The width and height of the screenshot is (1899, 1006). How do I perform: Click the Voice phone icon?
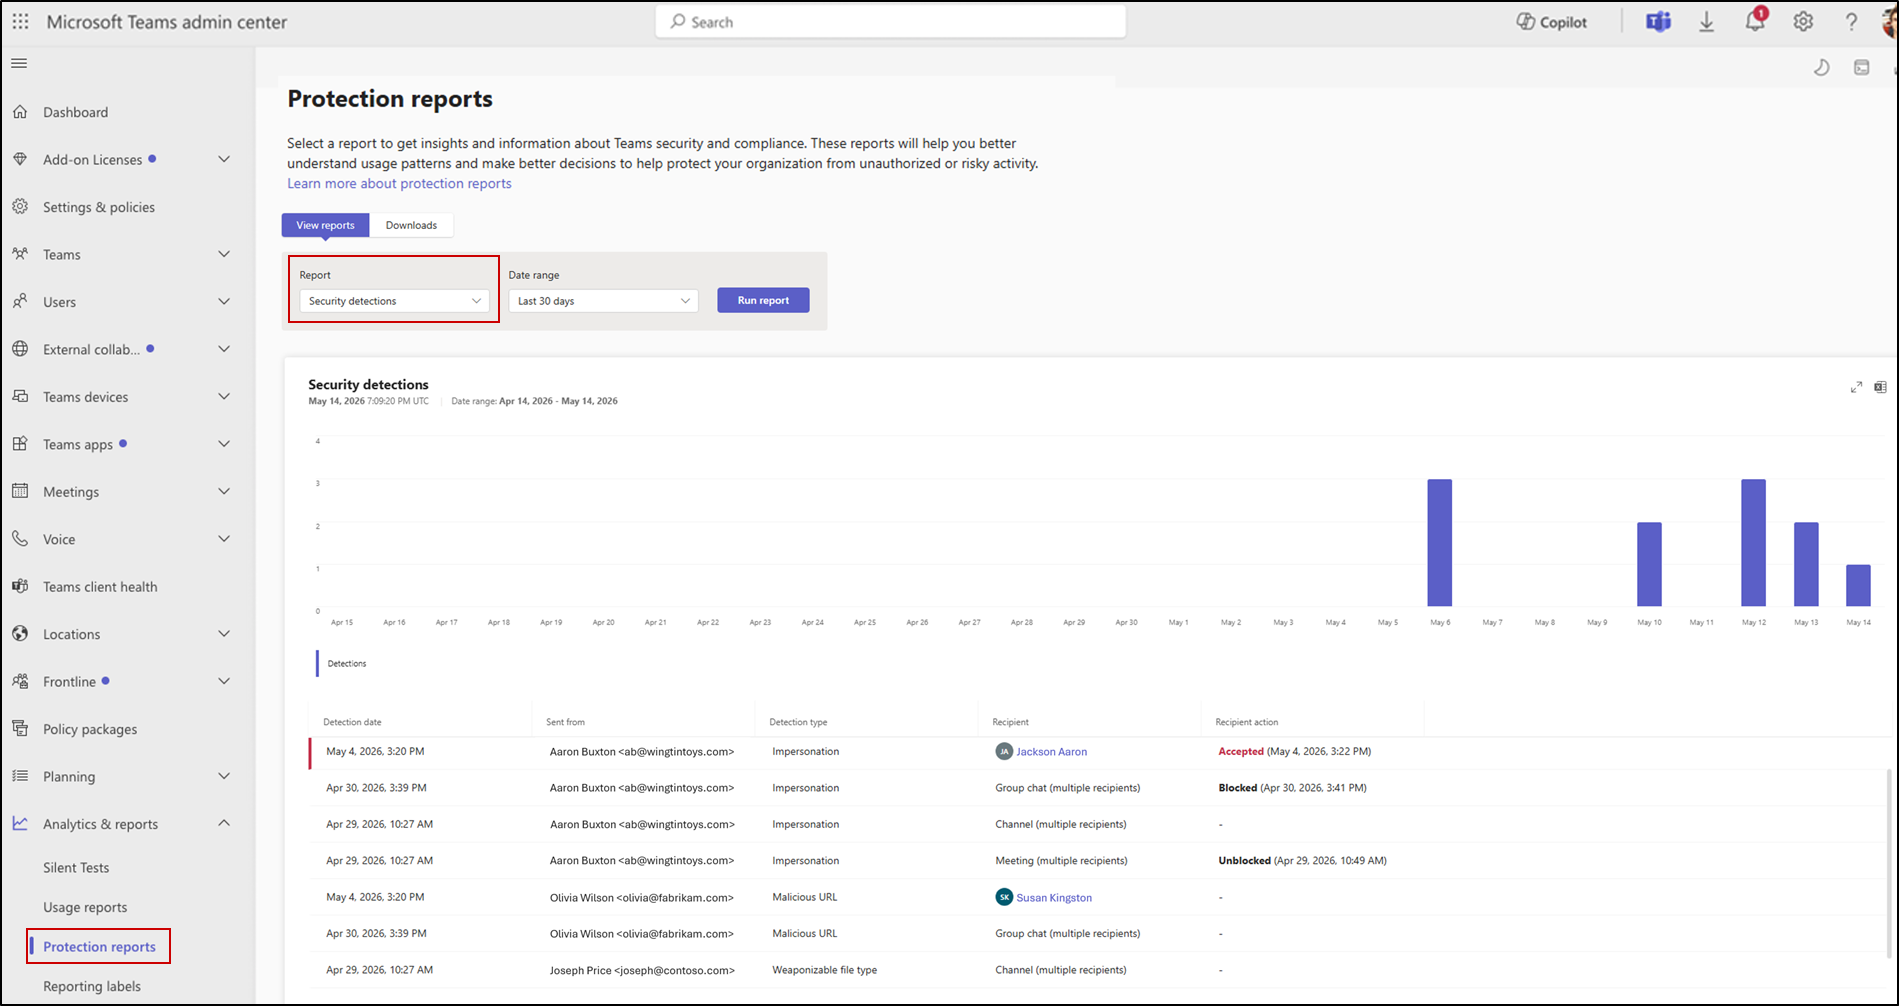(20, 539)
